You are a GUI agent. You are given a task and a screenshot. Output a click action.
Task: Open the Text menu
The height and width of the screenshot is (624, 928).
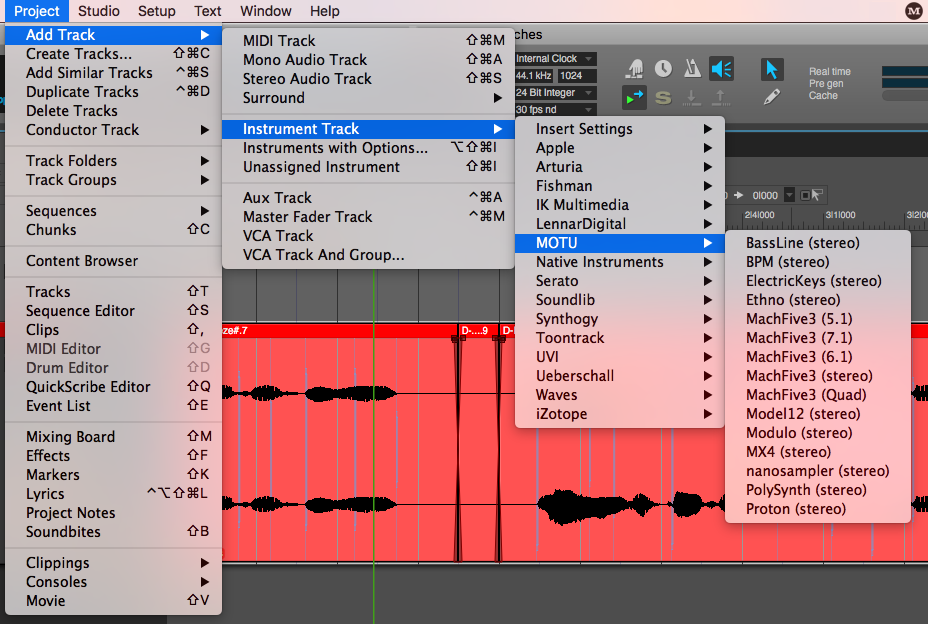point(207,11)
